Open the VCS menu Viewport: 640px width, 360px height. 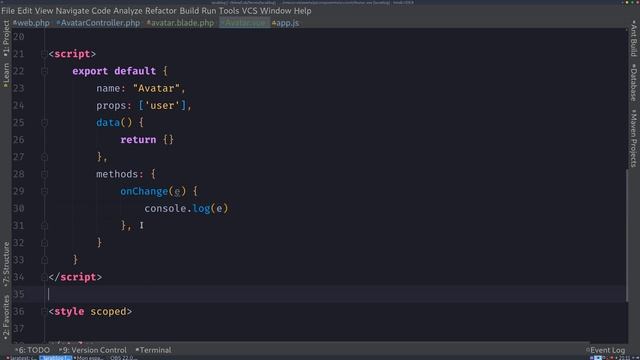(249, 11)
